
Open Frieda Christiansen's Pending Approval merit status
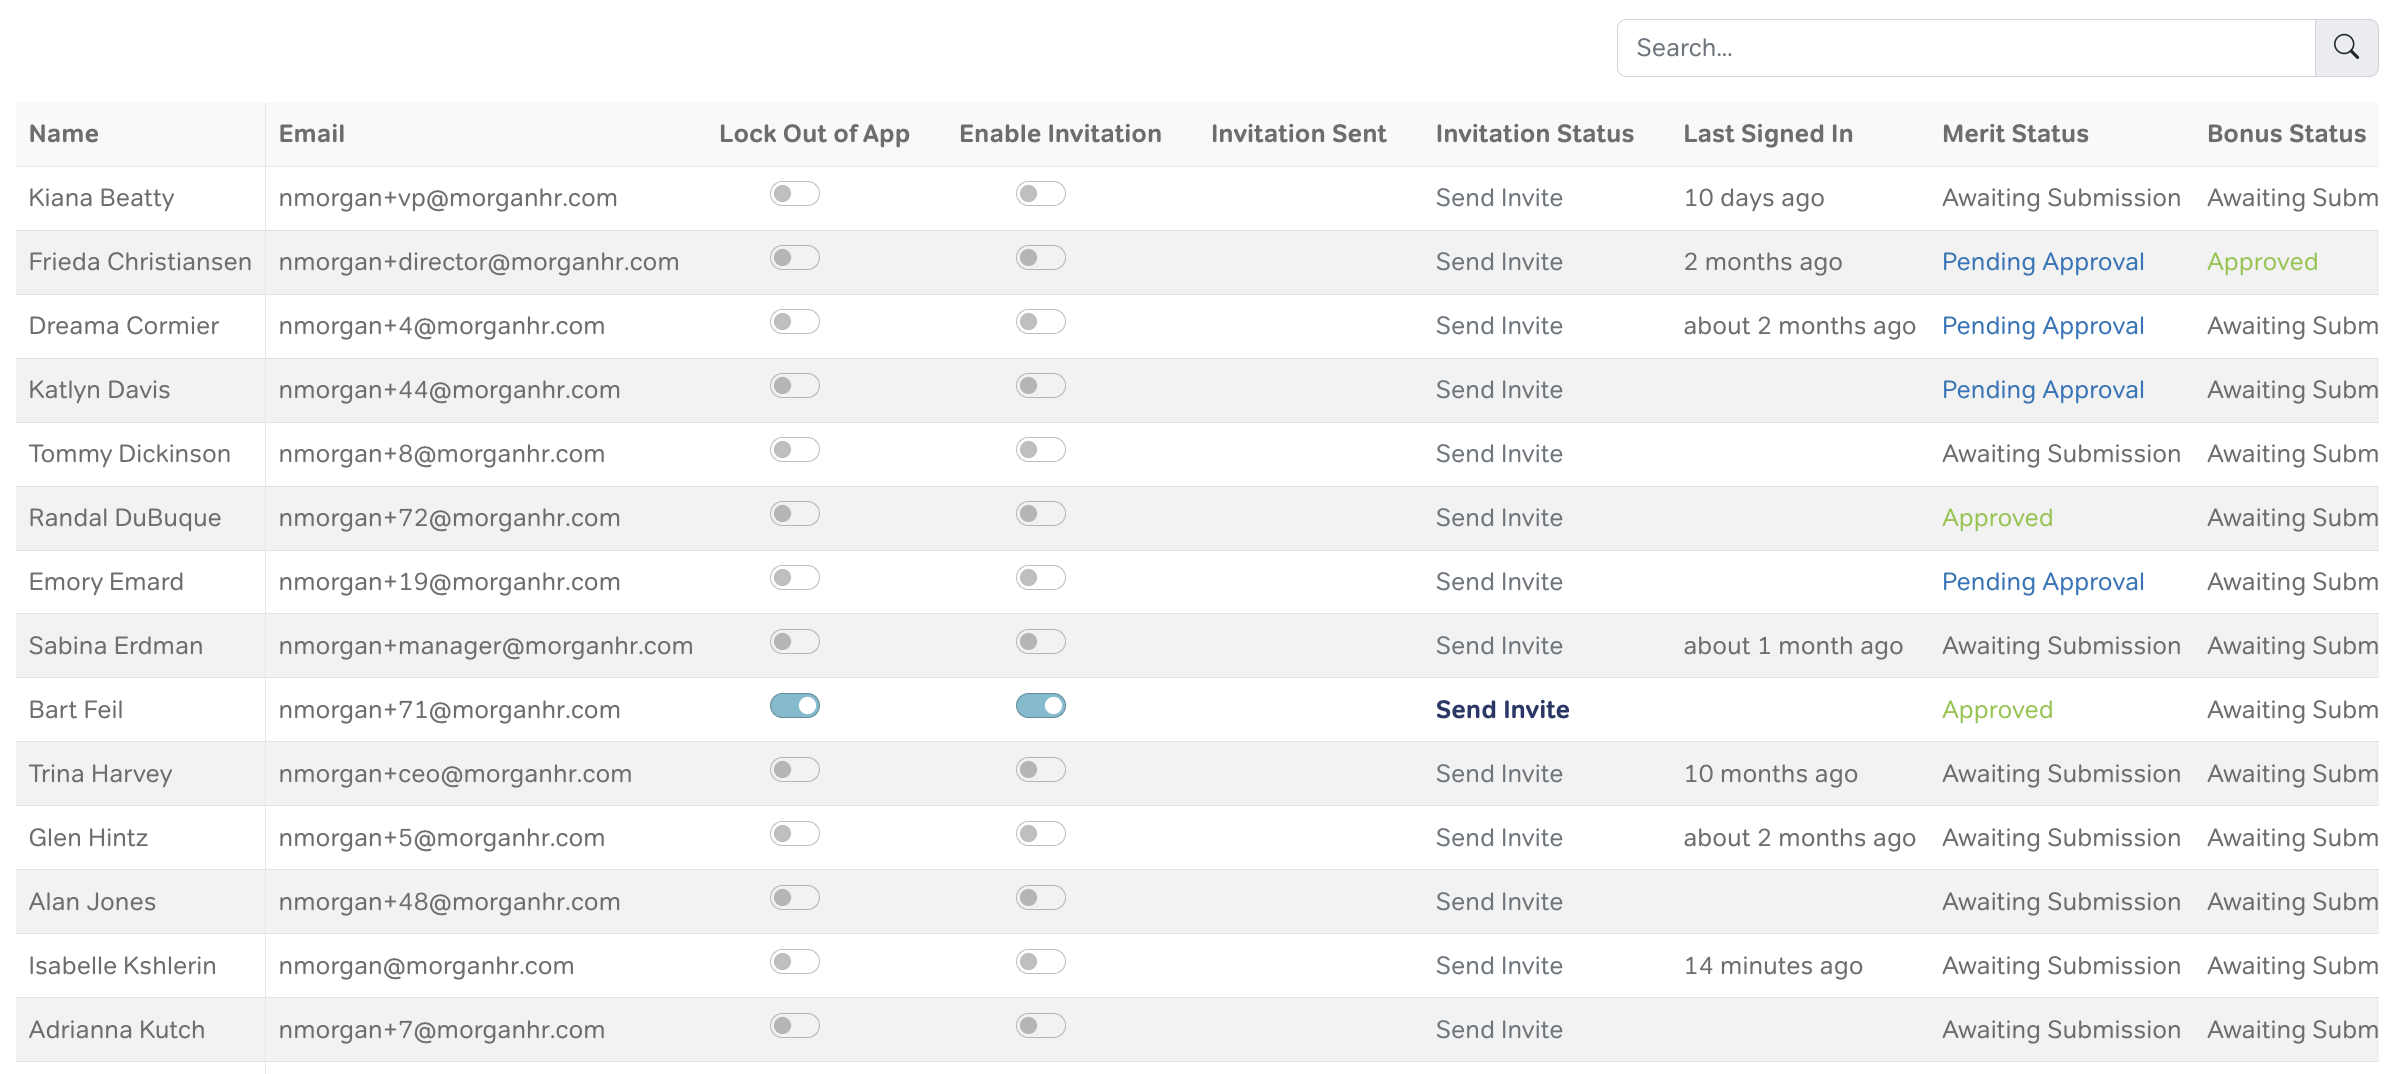[x=2042, y=262]
